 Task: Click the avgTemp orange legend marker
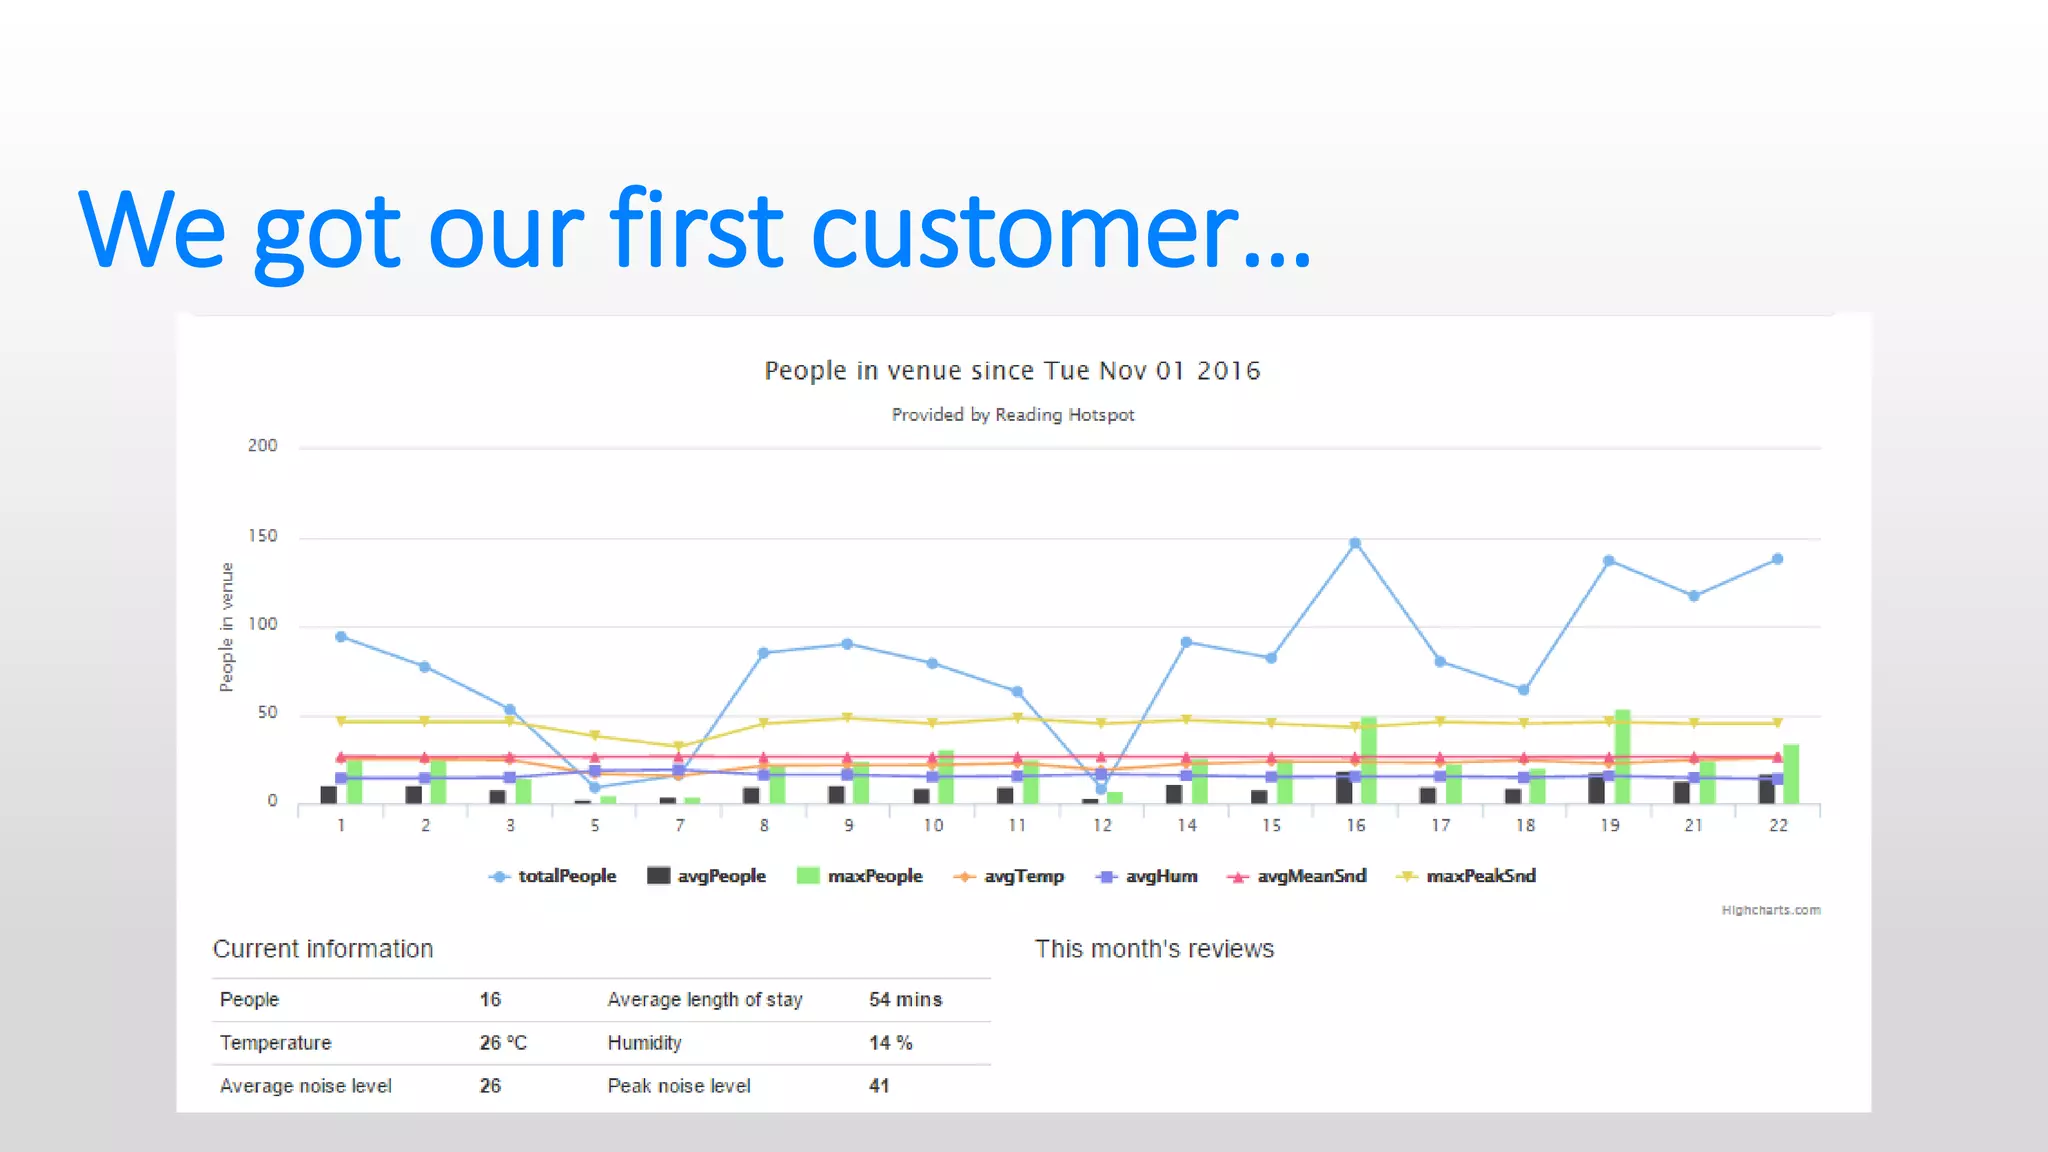point(964,877)
